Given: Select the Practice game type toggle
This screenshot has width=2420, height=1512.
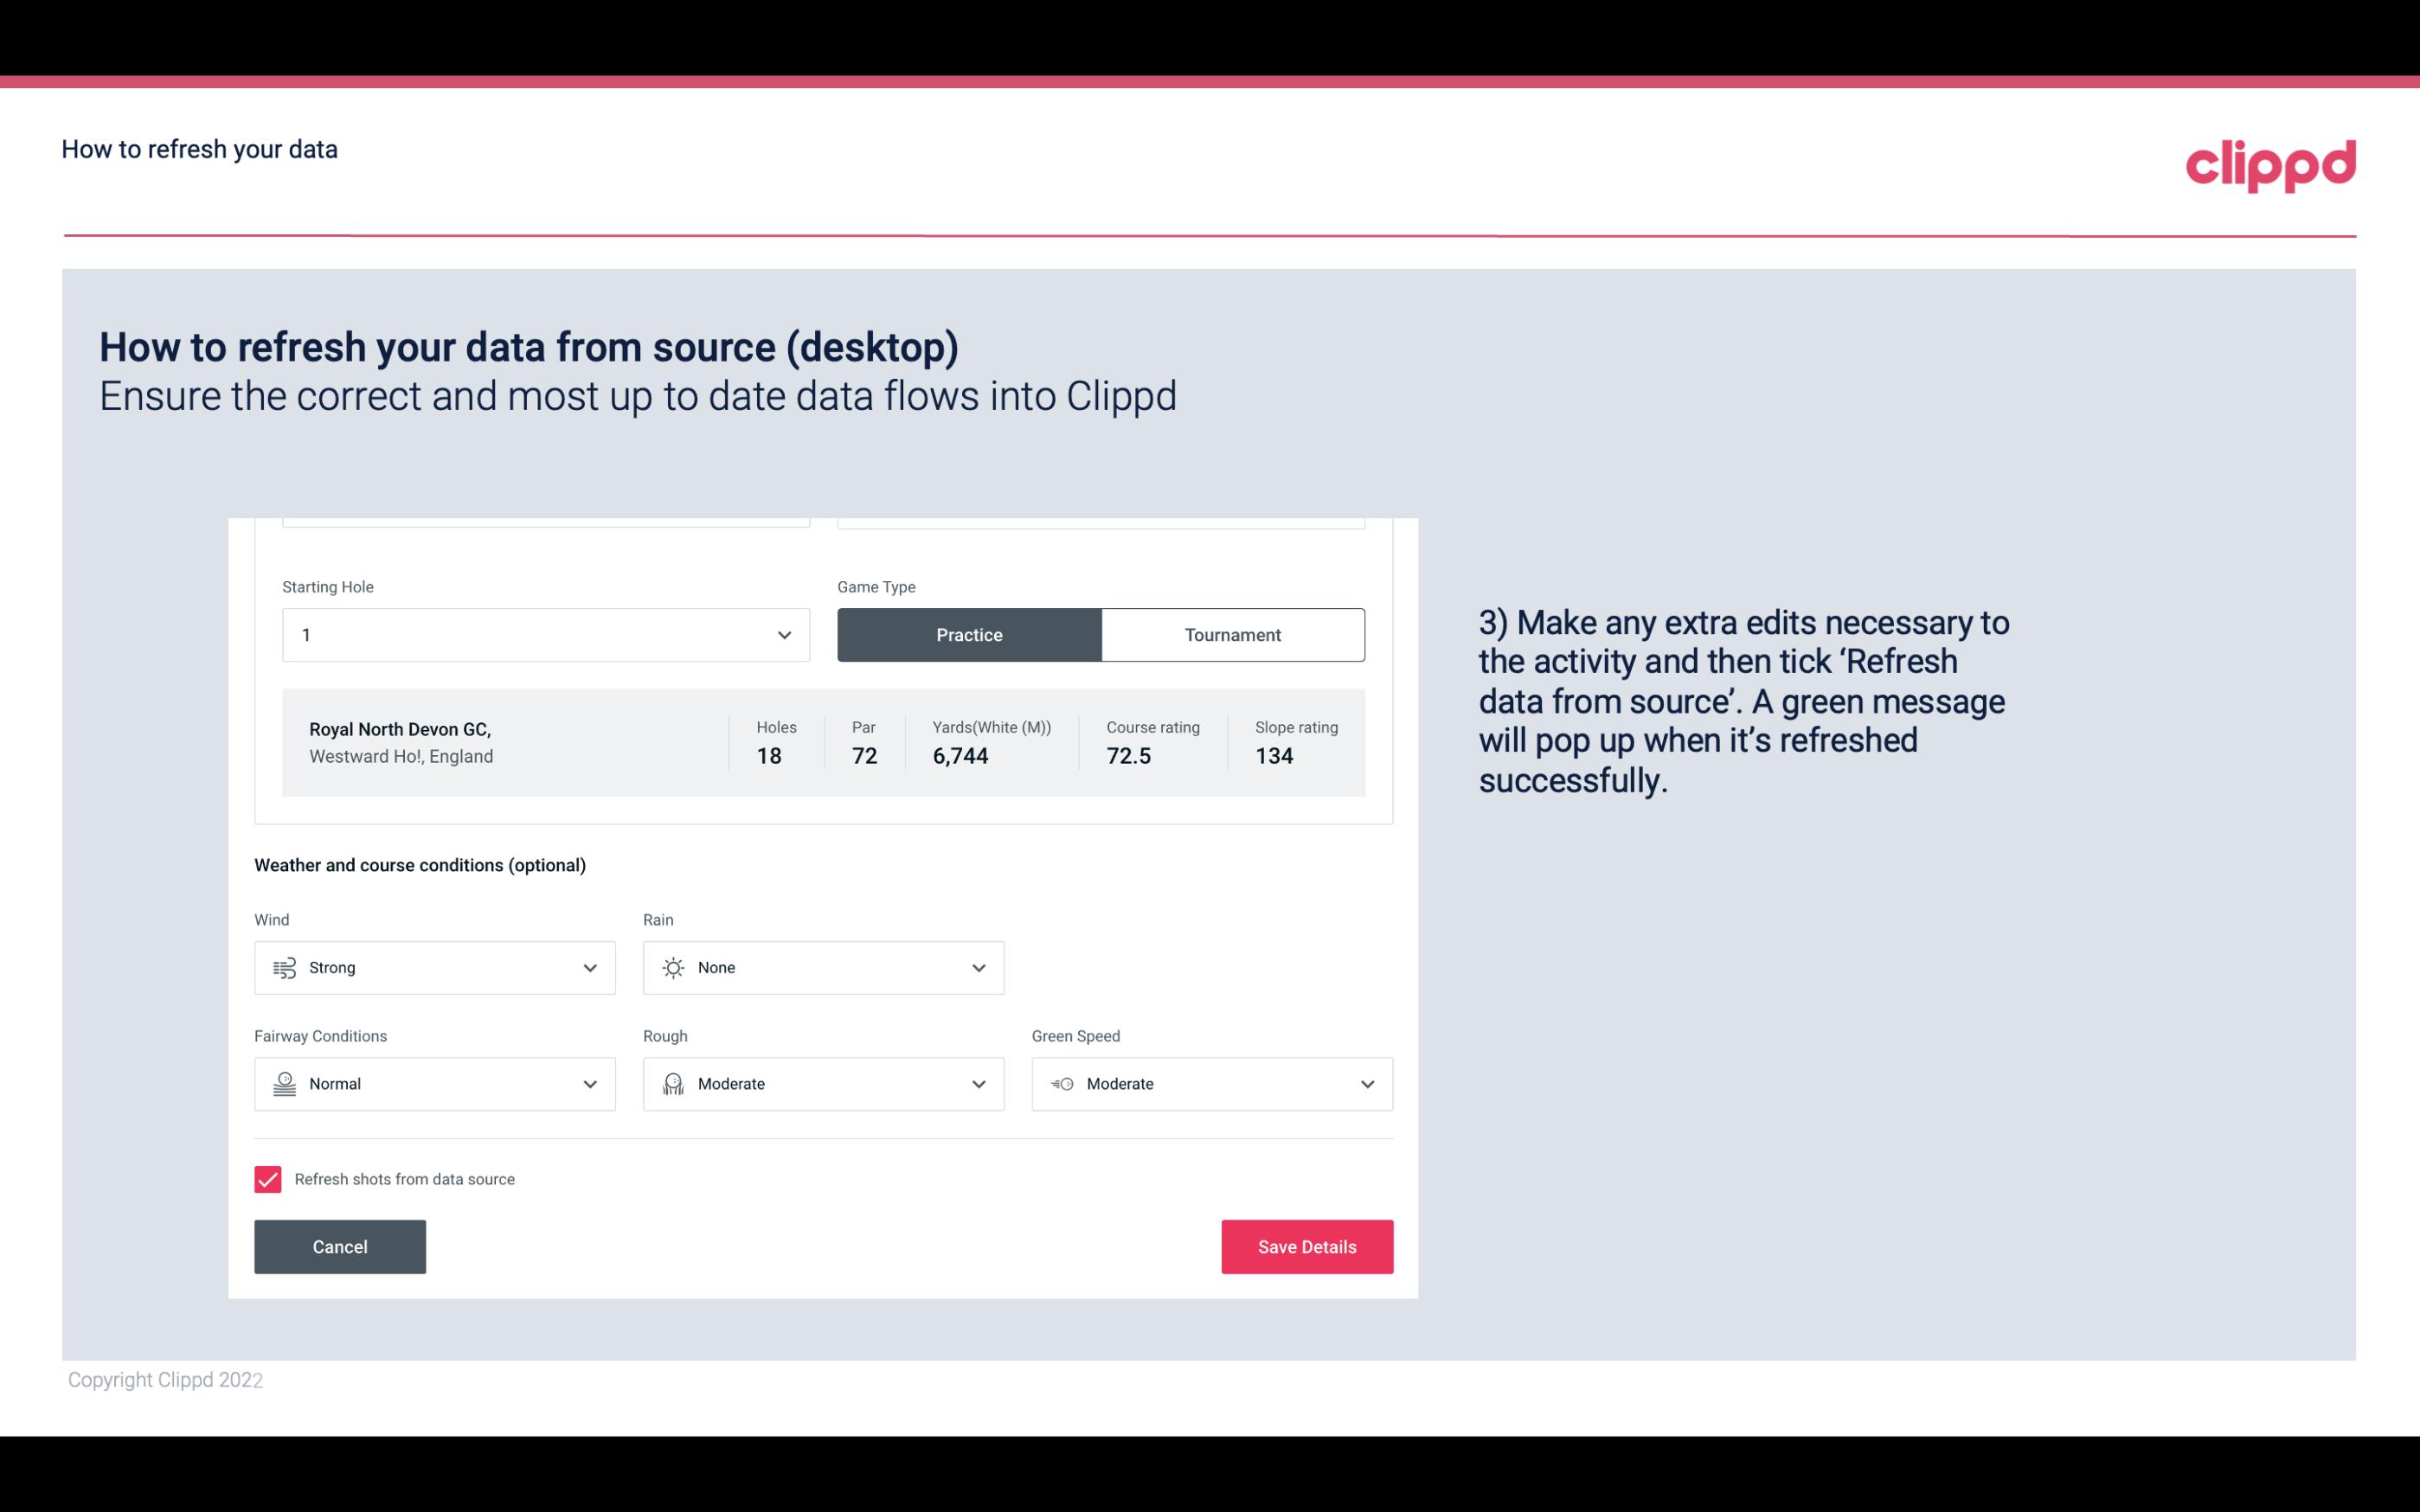Looking at the screenshot, I should coord(969,634).
